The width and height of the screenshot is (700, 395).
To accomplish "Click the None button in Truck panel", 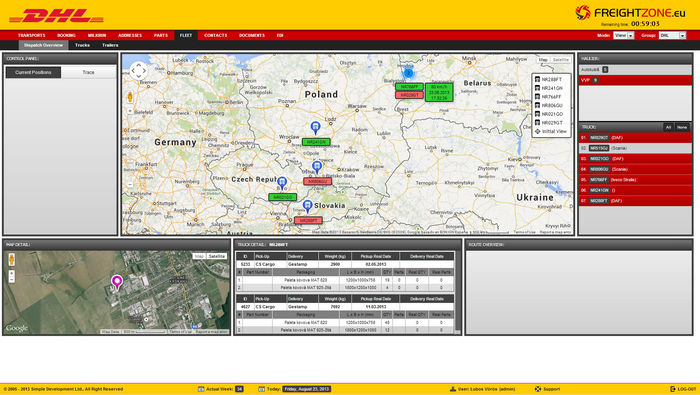I will (x=682, y=127).
